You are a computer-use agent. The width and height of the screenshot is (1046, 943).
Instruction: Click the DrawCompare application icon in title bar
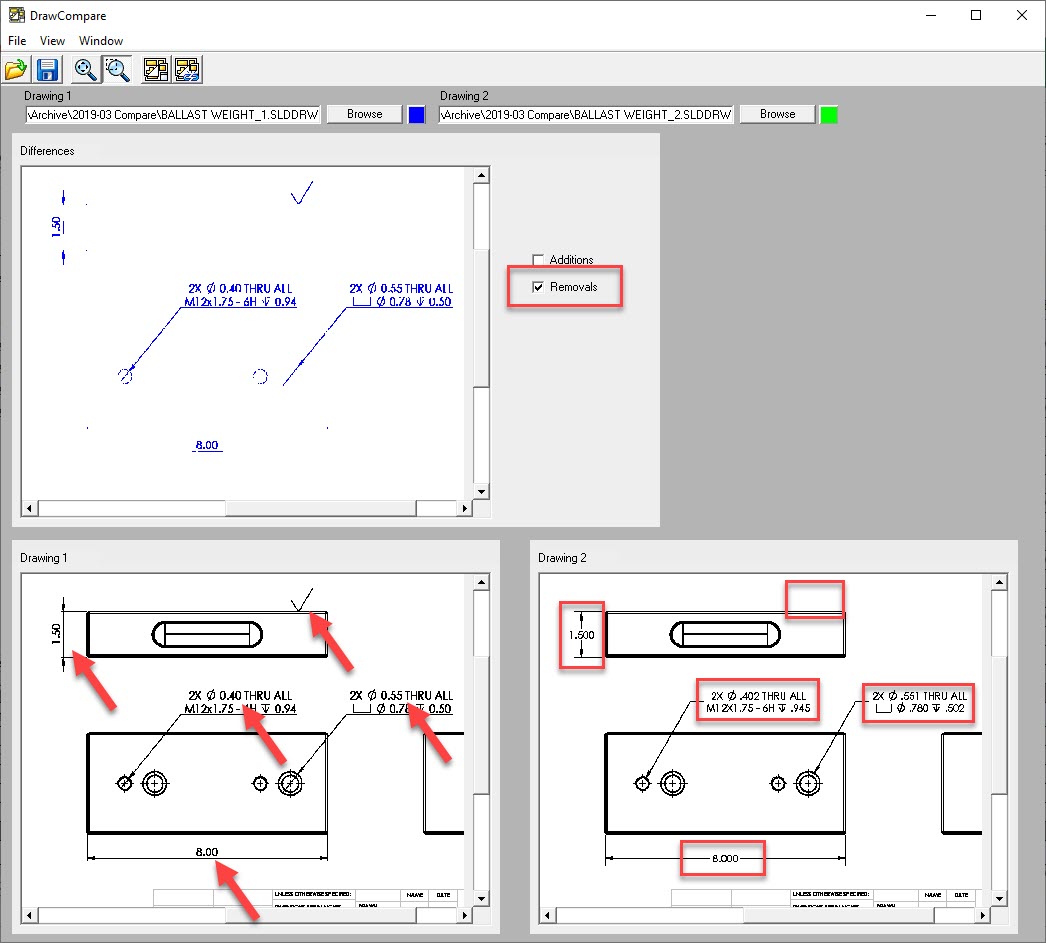17,15
